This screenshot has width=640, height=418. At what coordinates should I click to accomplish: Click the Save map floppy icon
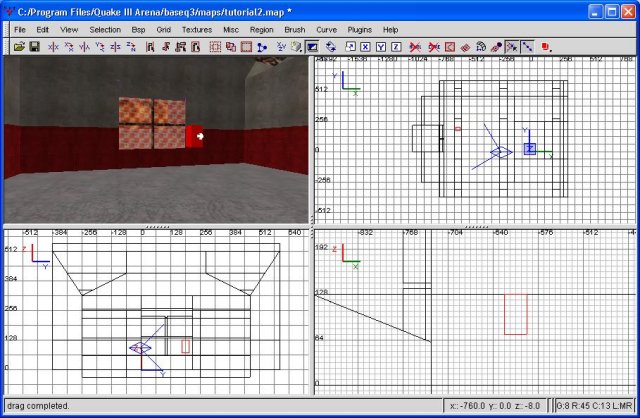[34, 47]
